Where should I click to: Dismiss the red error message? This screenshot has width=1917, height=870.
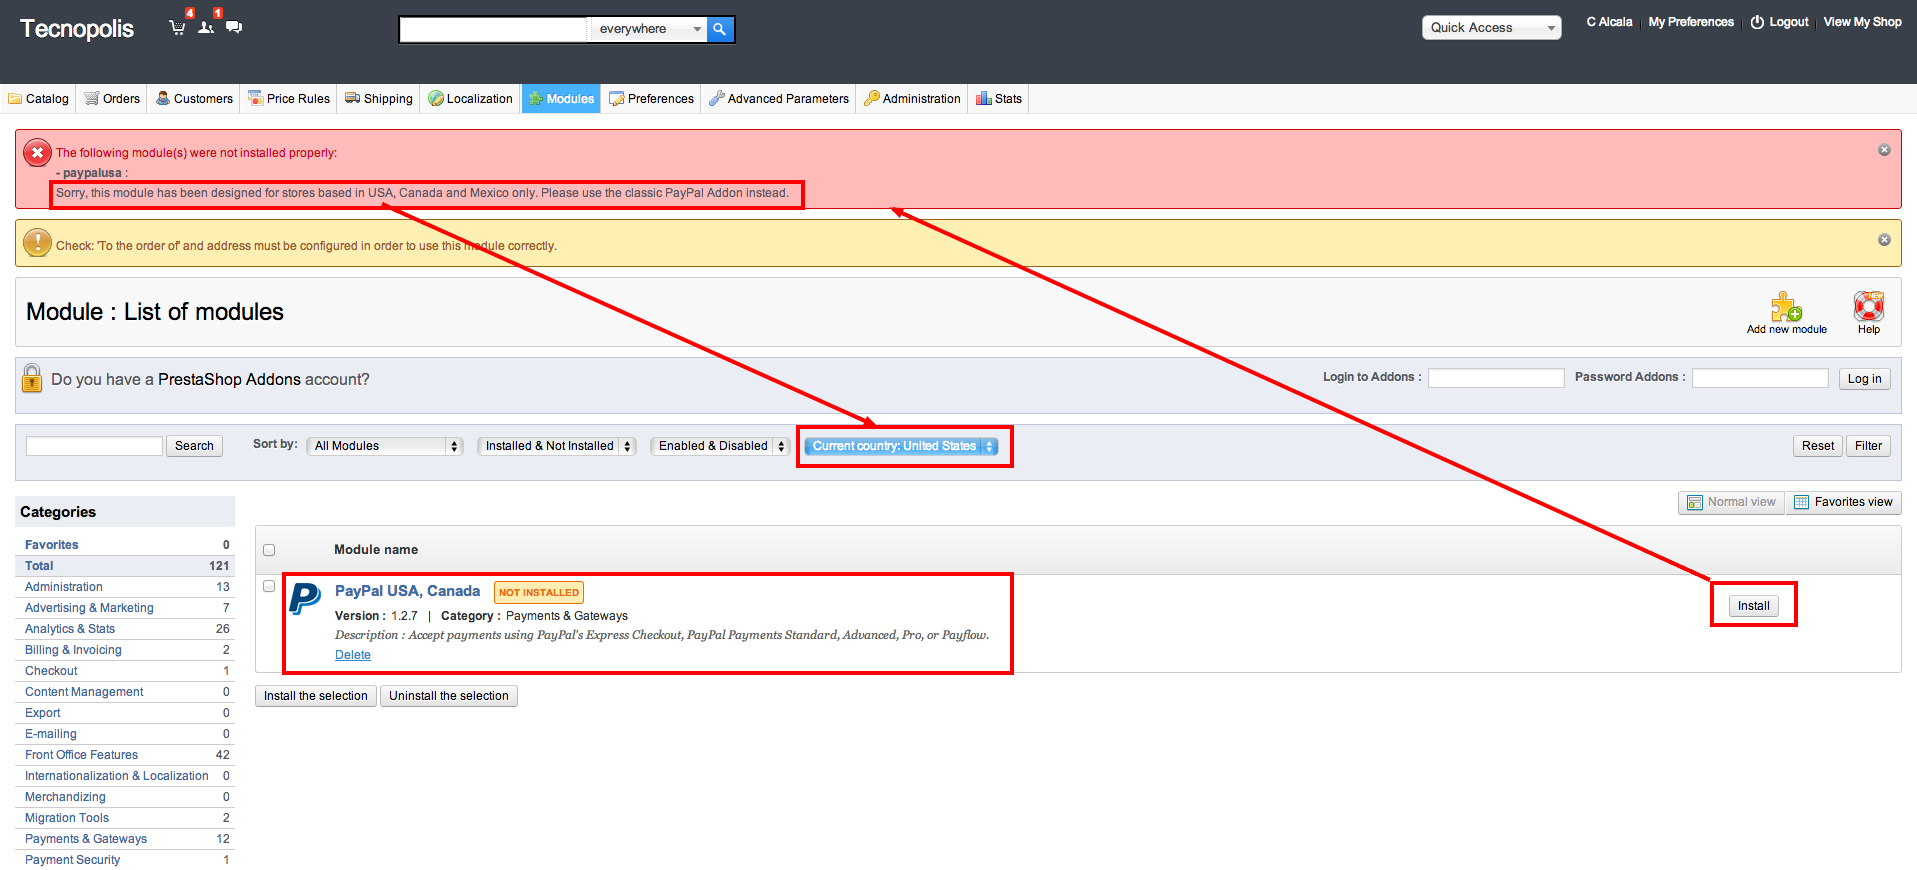(x=1884, y=150)
